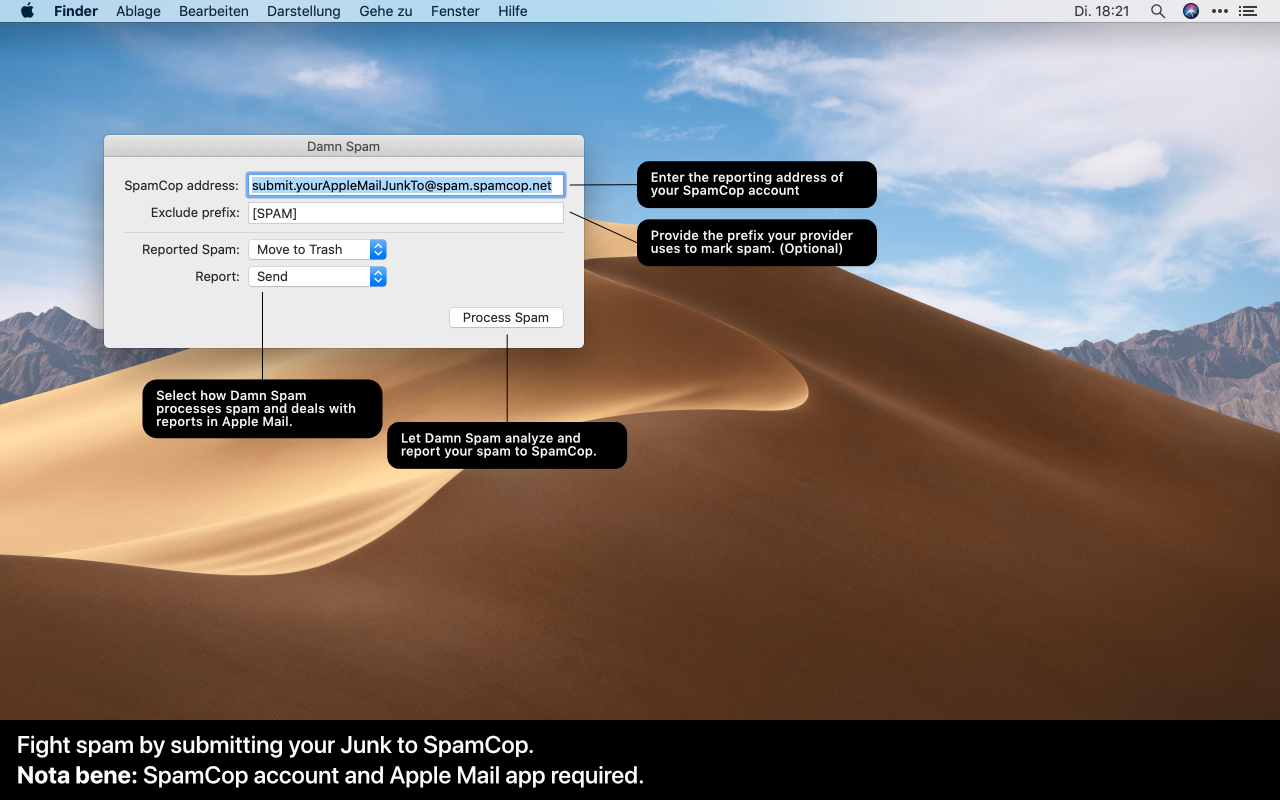Image resolution: width=1280 pixels, height=800 pixels.
Task: Open the Fenster menu
Action: point(455,11)
